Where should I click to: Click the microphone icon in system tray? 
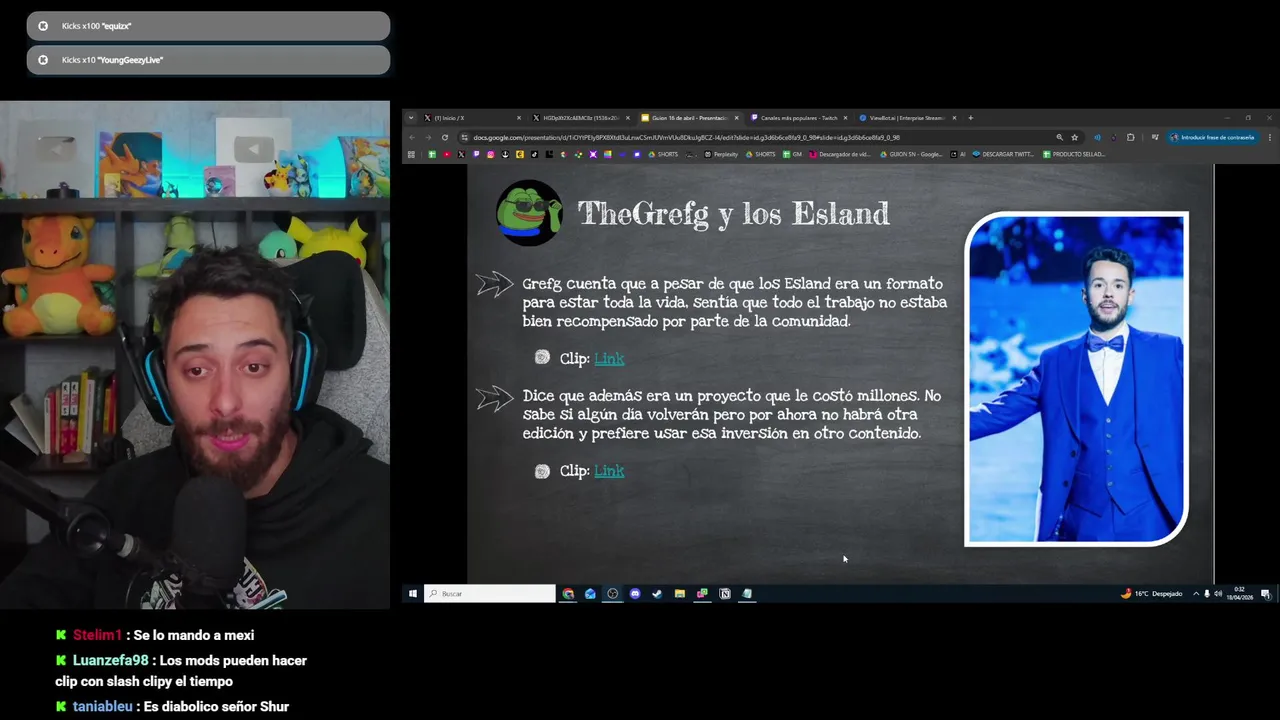1207,594
